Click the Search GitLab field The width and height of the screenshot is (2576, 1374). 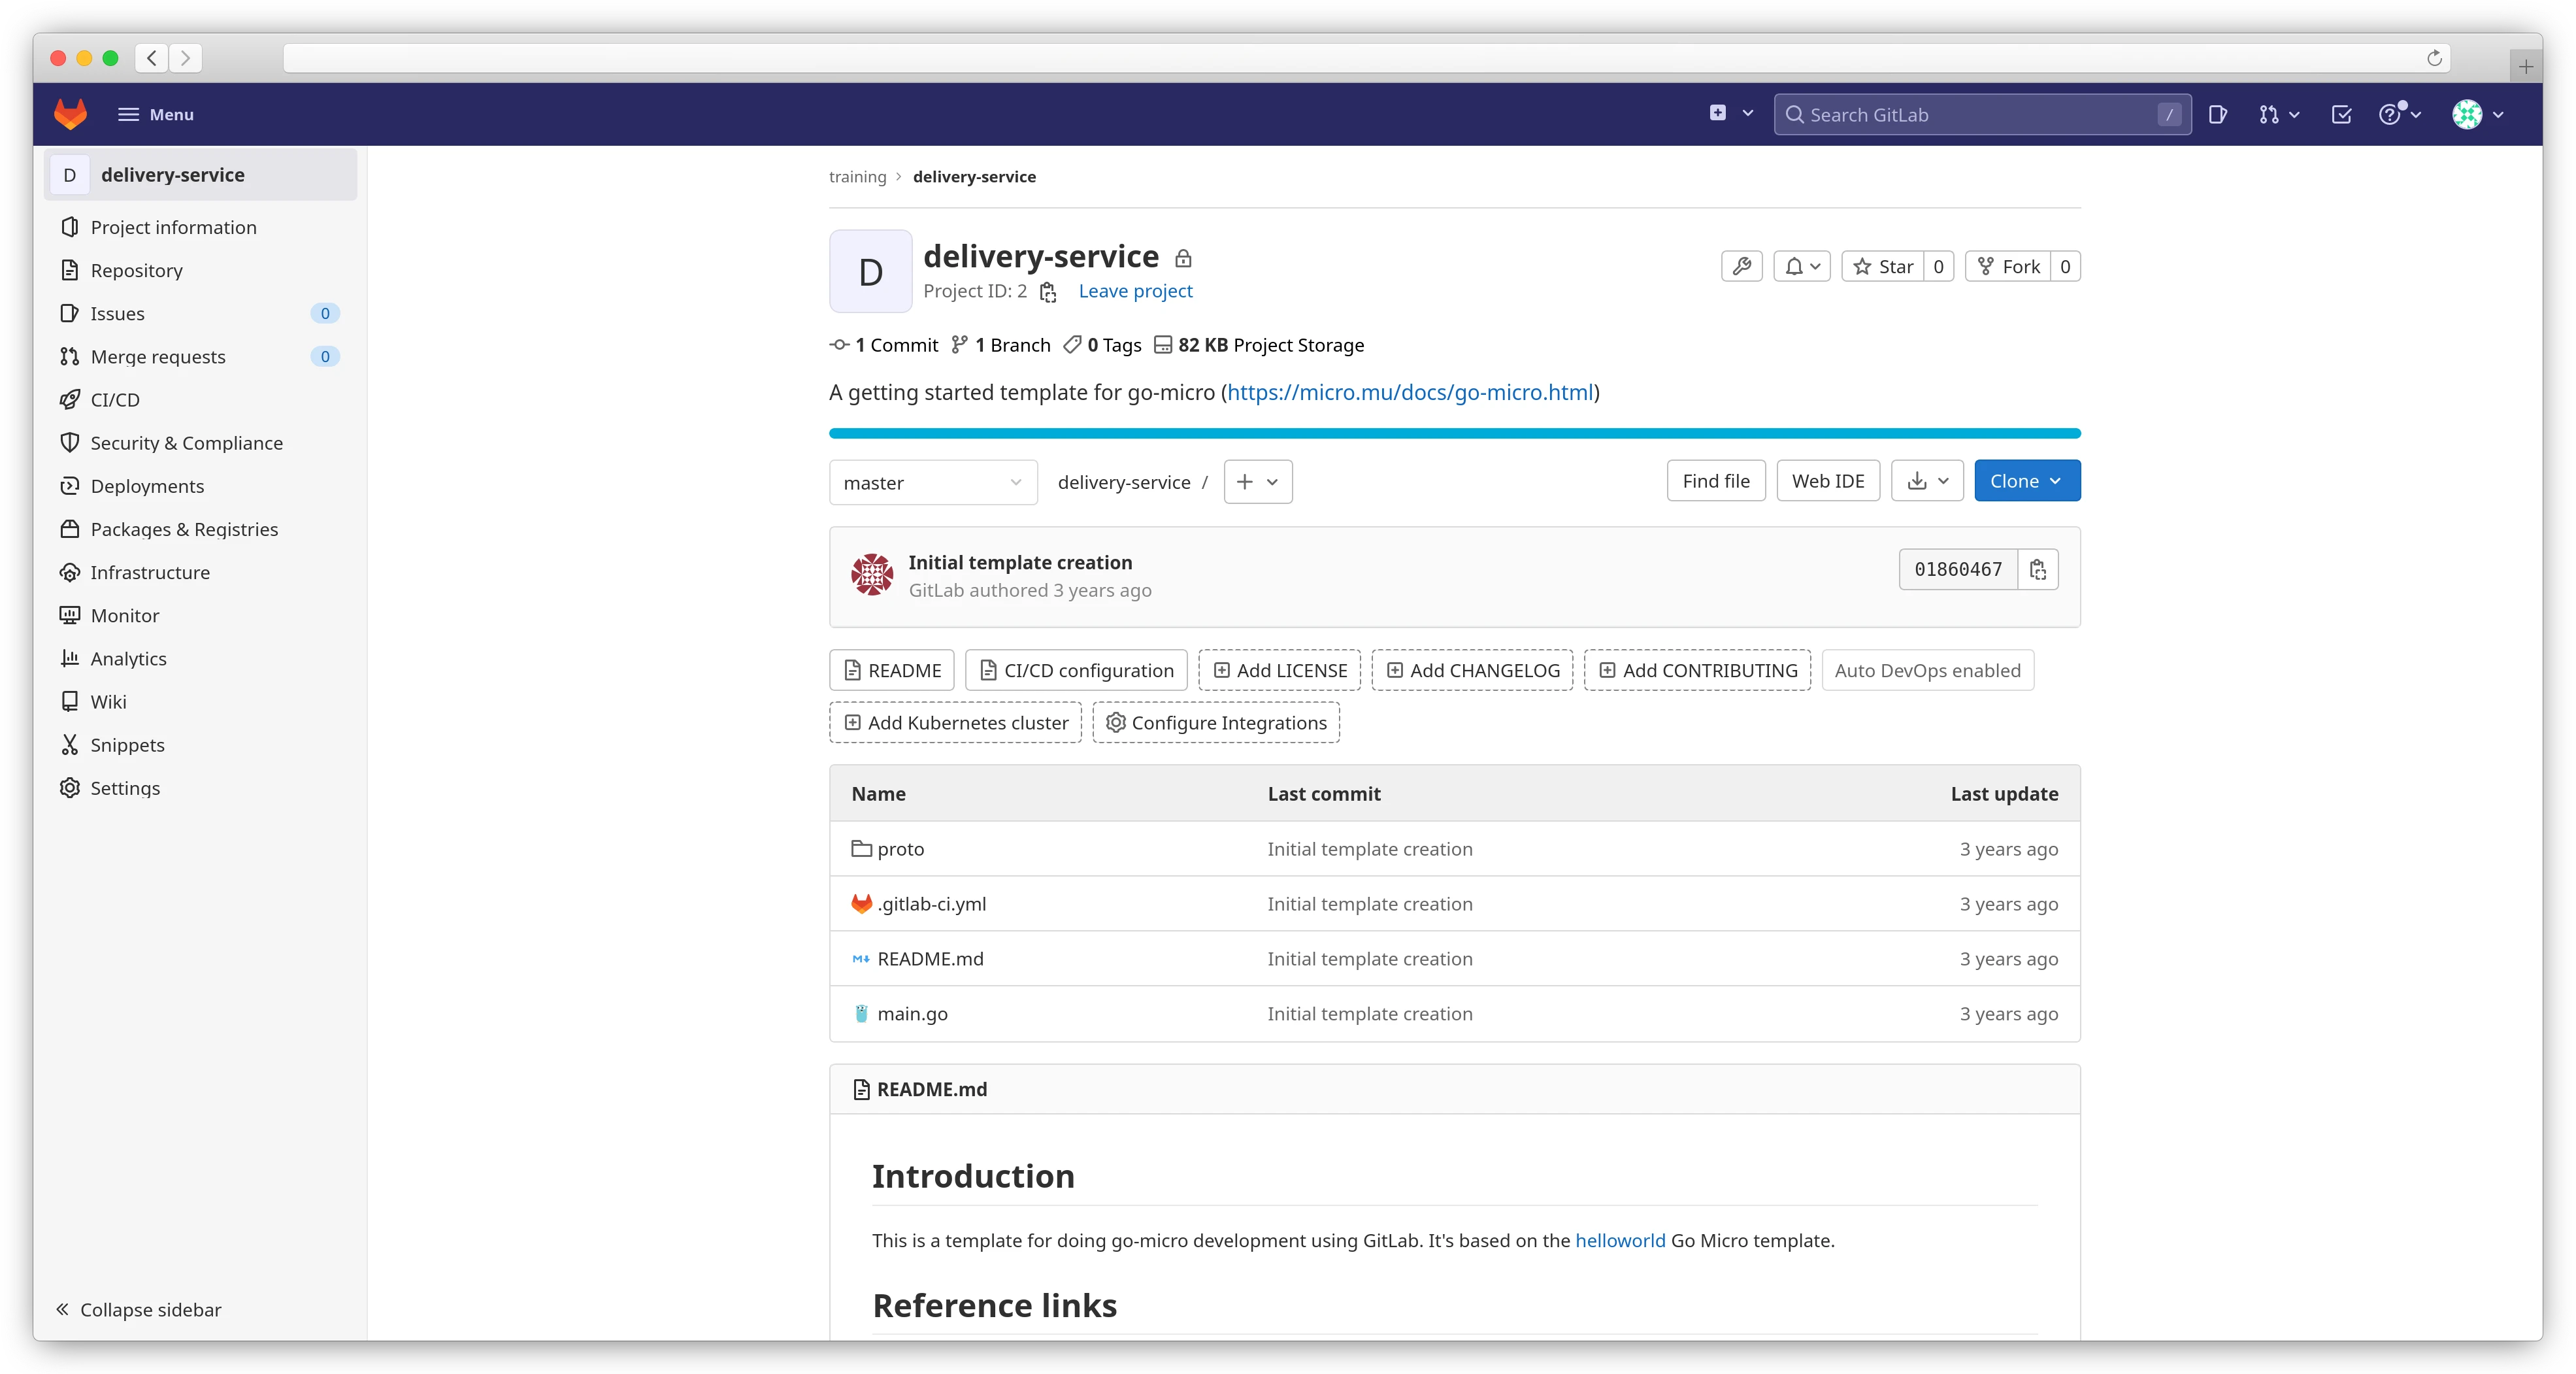[x=1980, y=114]
